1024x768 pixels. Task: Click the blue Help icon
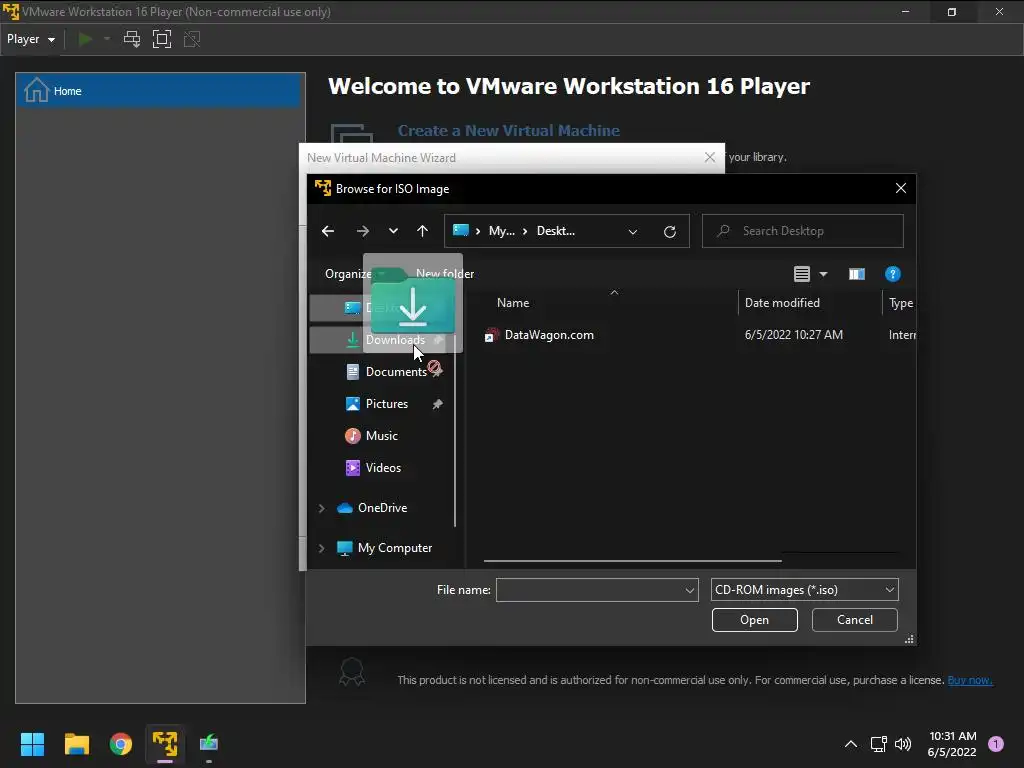point(892,274)
